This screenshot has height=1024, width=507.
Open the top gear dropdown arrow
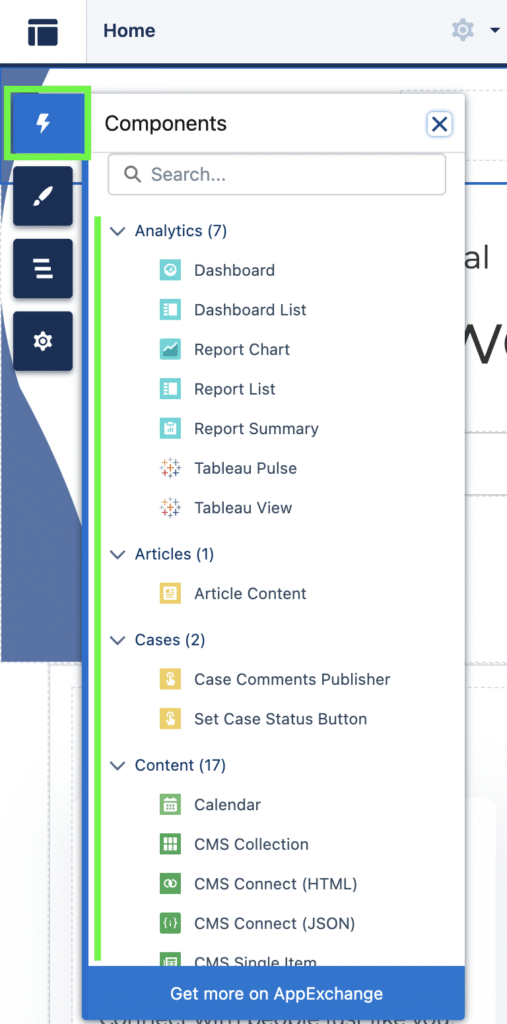(x=494, y=31)
